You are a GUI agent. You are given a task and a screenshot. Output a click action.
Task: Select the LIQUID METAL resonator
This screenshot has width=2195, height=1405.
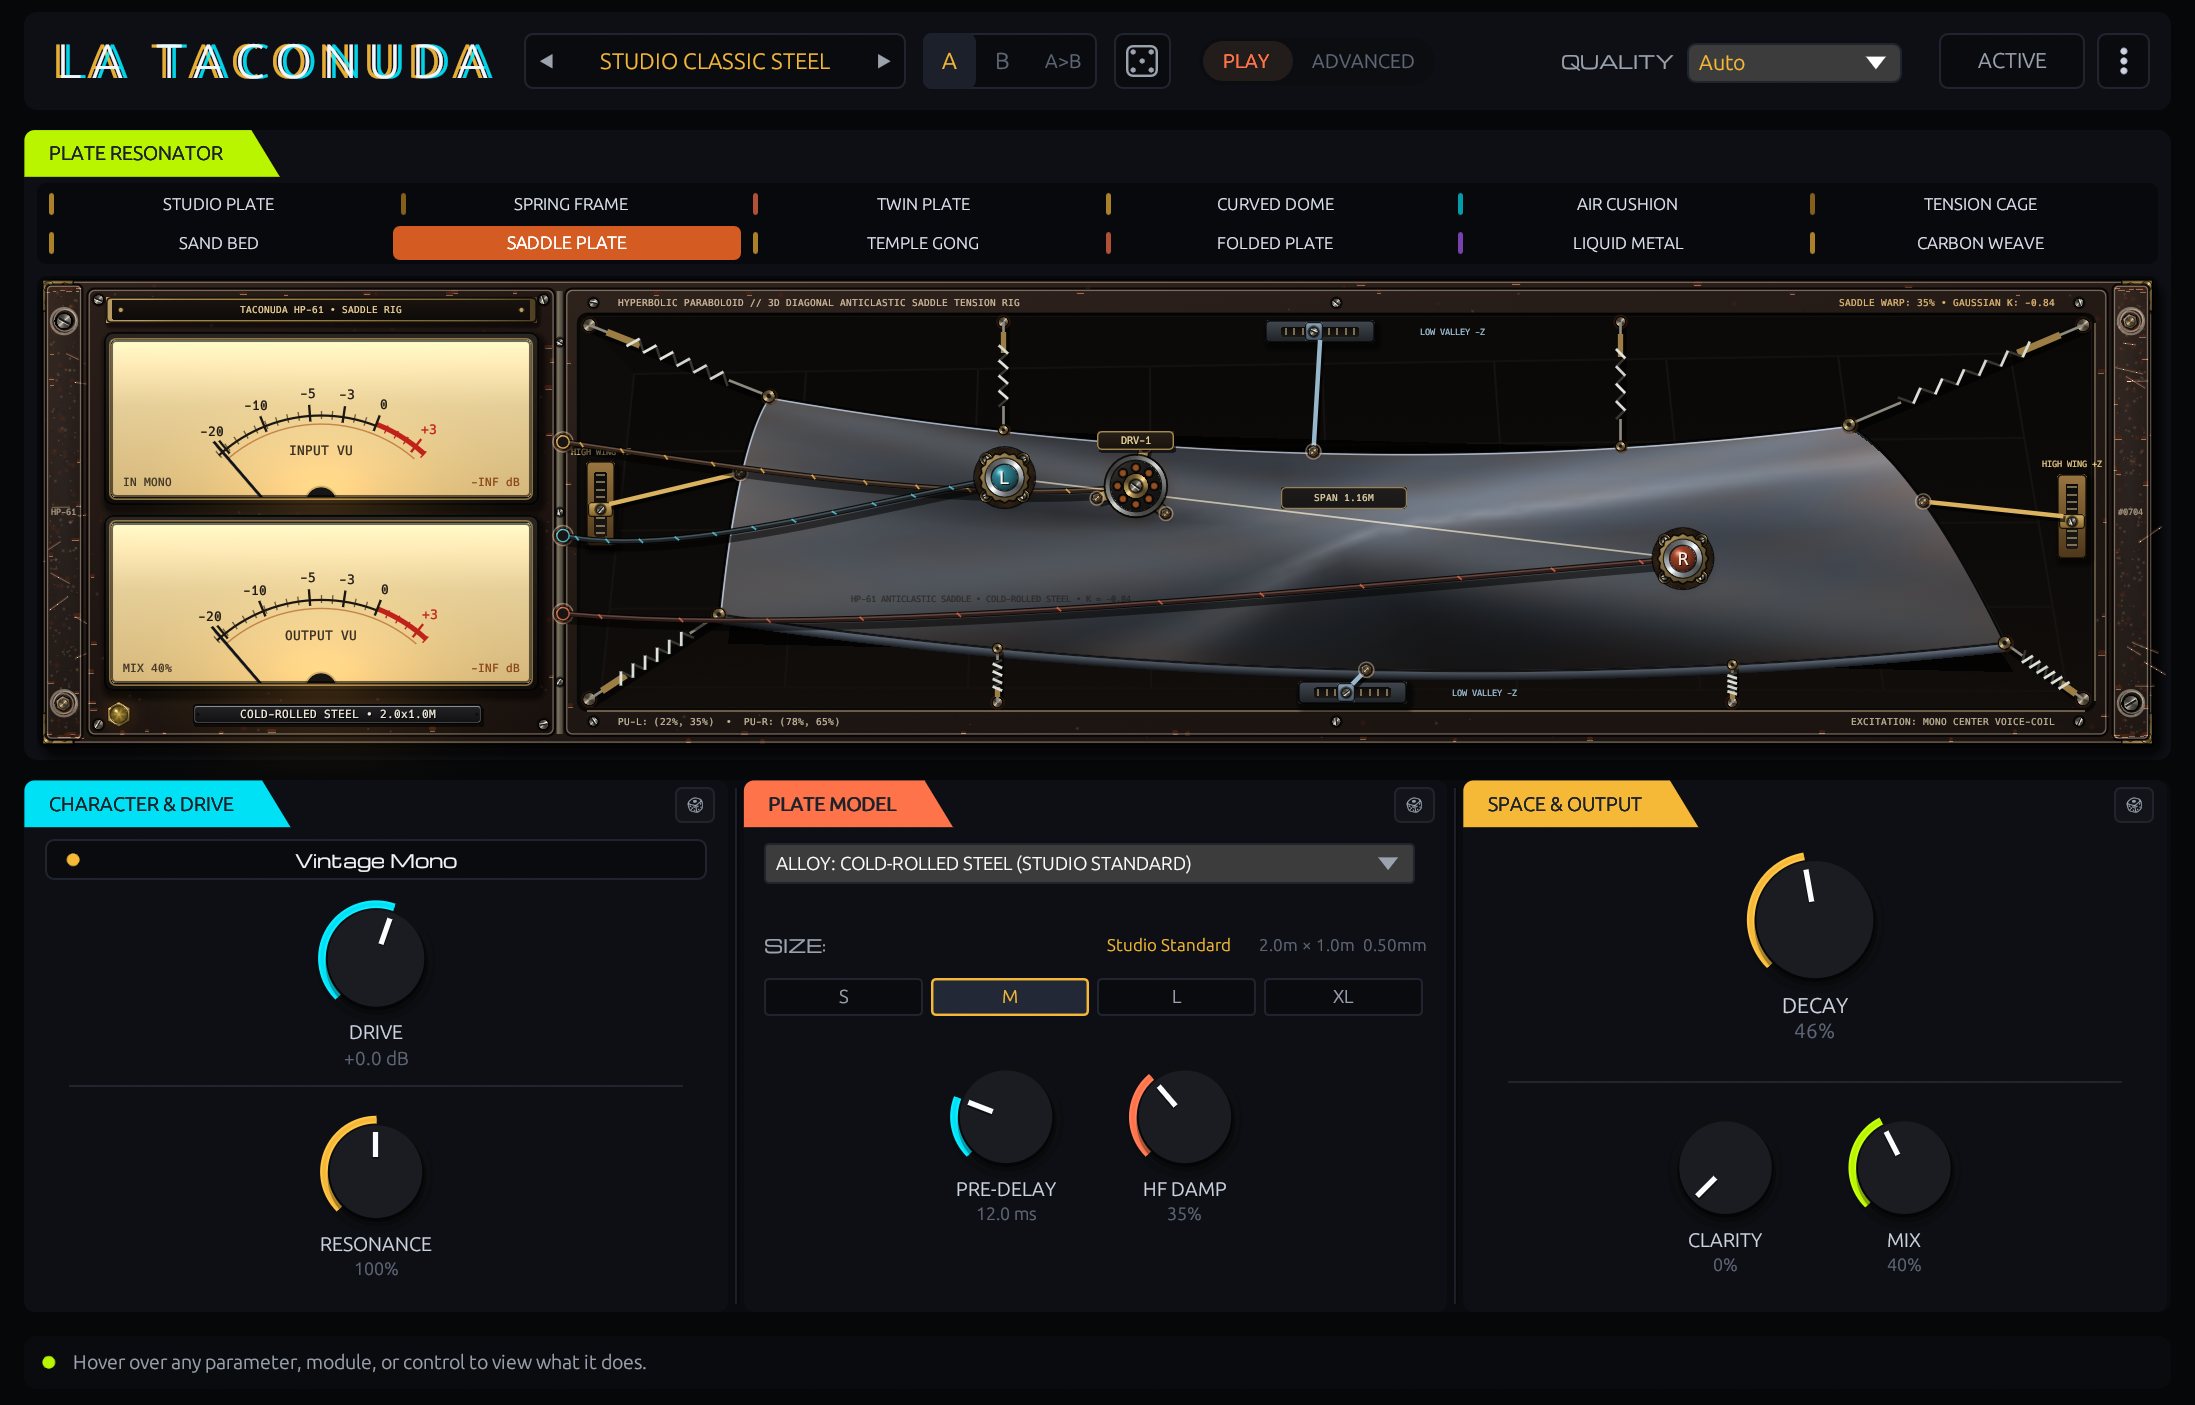click(x=1627, y=243)
